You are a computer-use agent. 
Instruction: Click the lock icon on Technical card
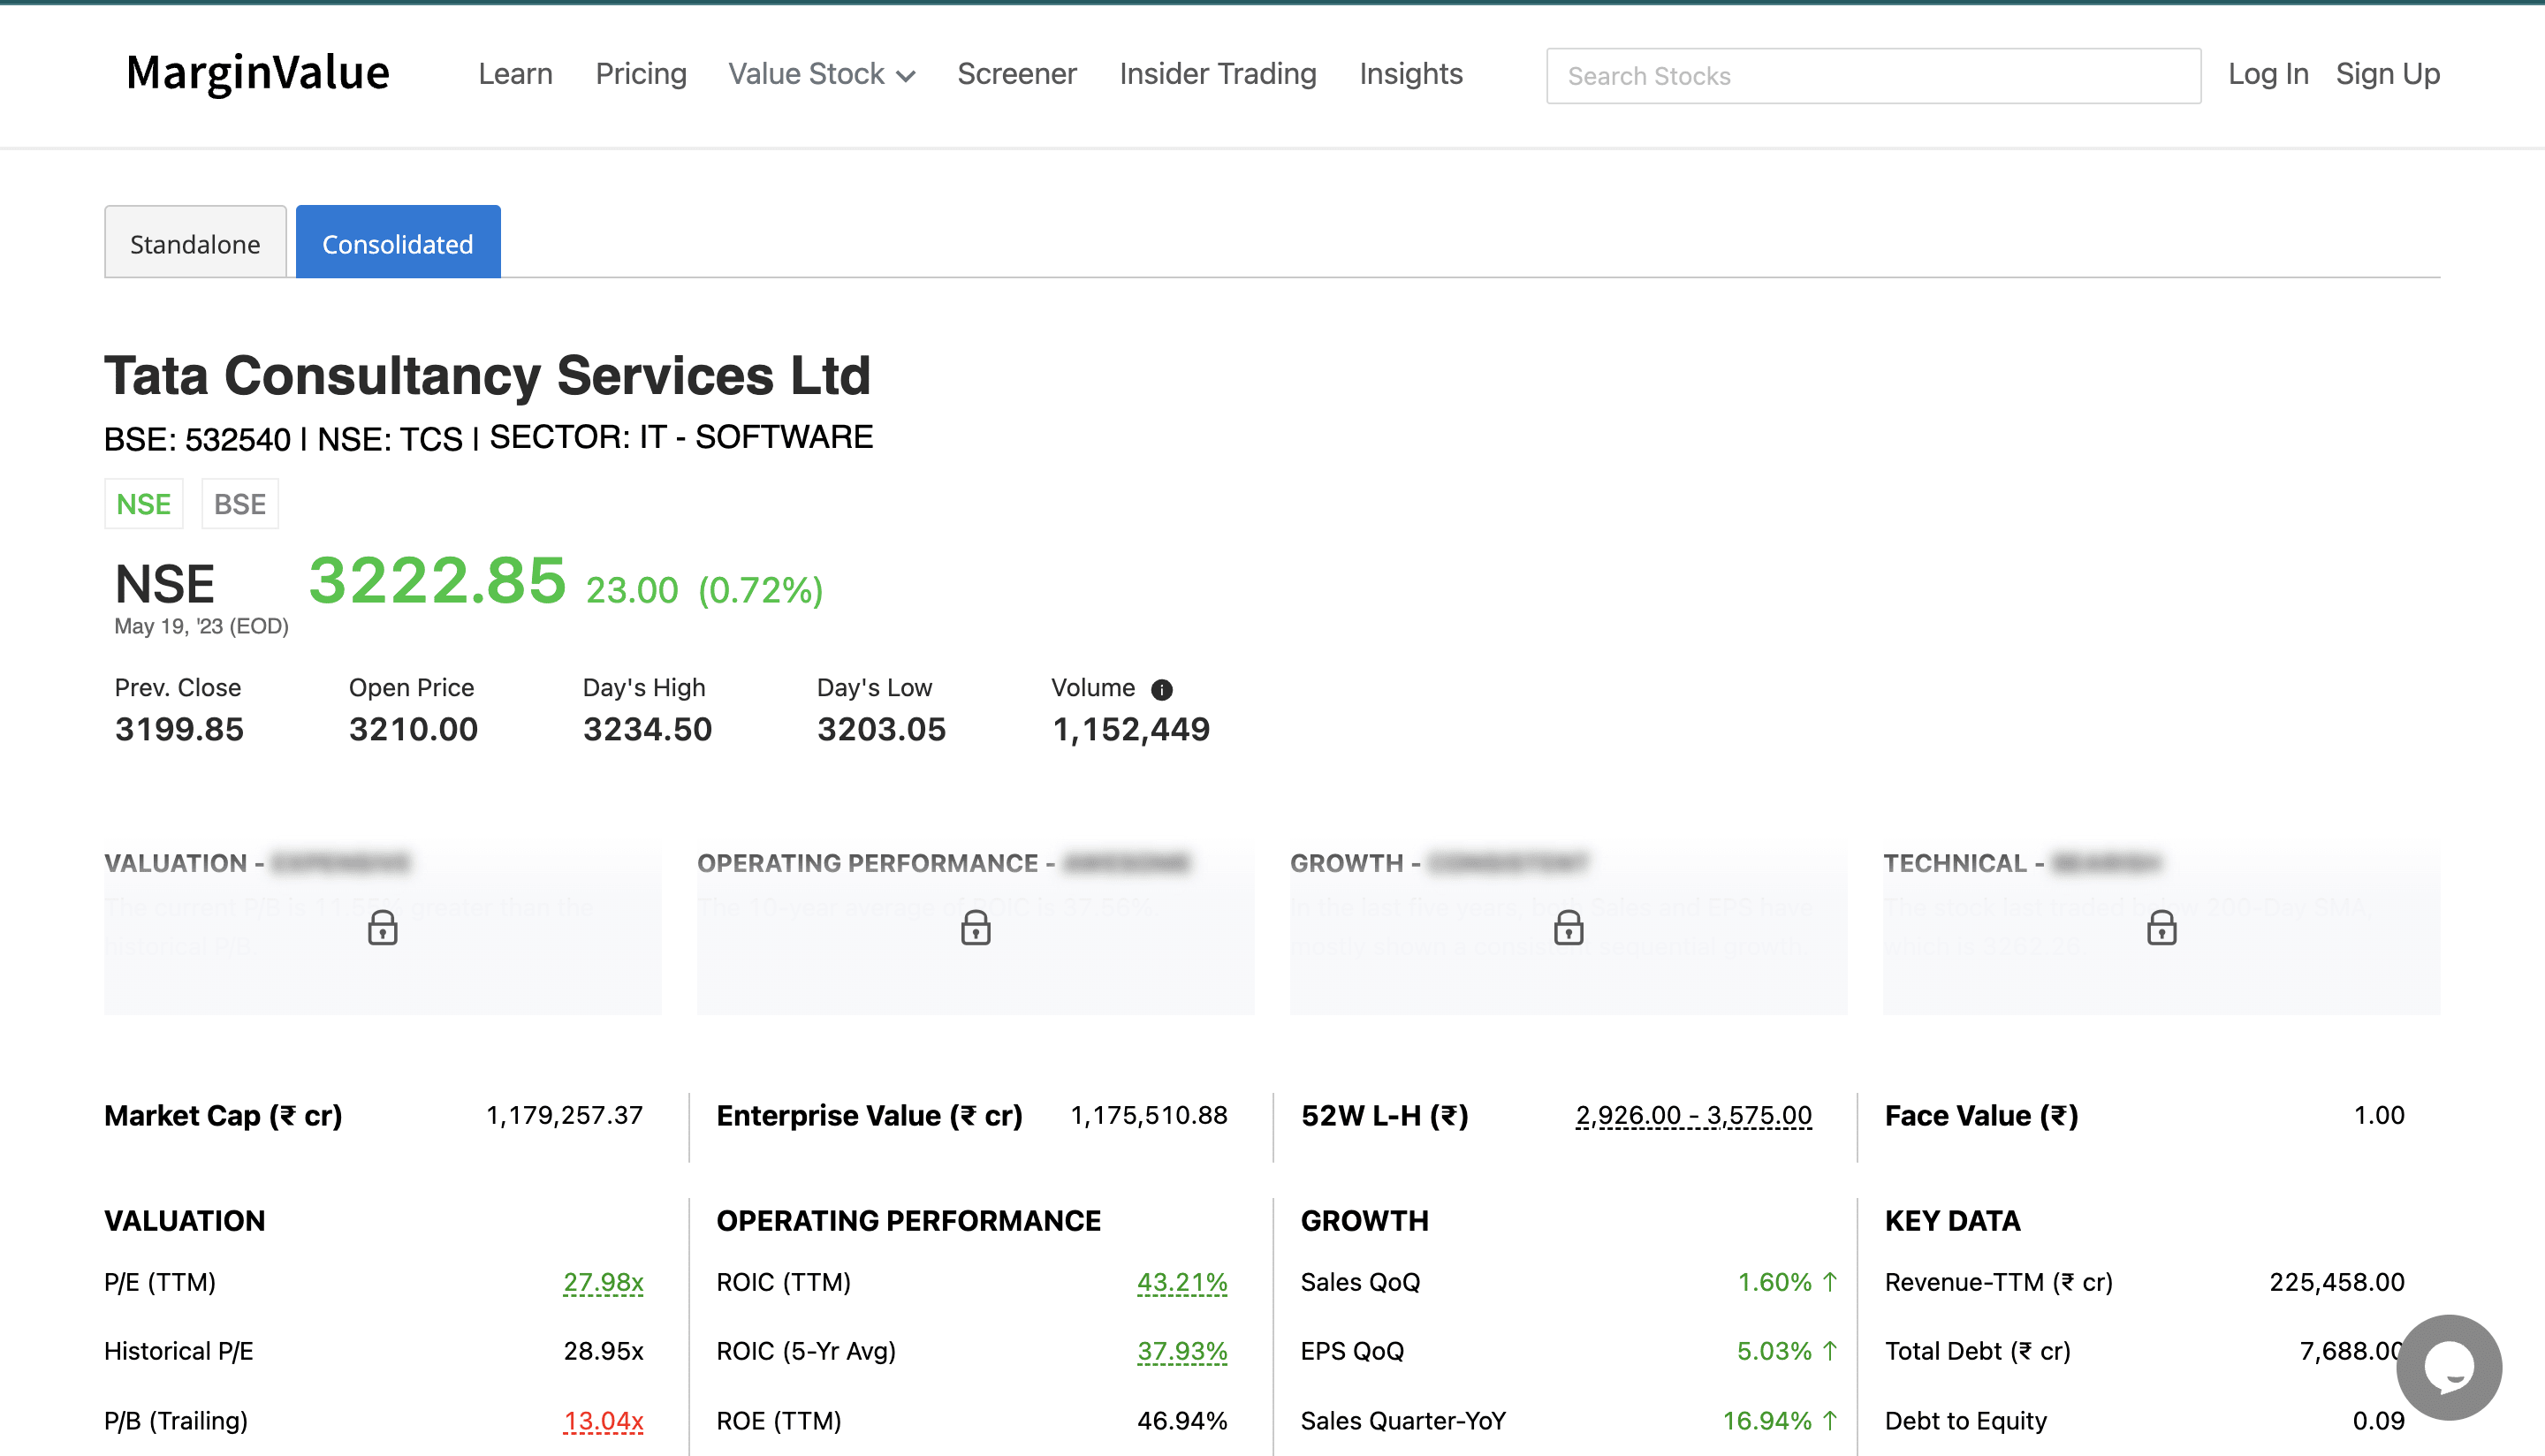pyautogui.click(x=2161, y=928)
